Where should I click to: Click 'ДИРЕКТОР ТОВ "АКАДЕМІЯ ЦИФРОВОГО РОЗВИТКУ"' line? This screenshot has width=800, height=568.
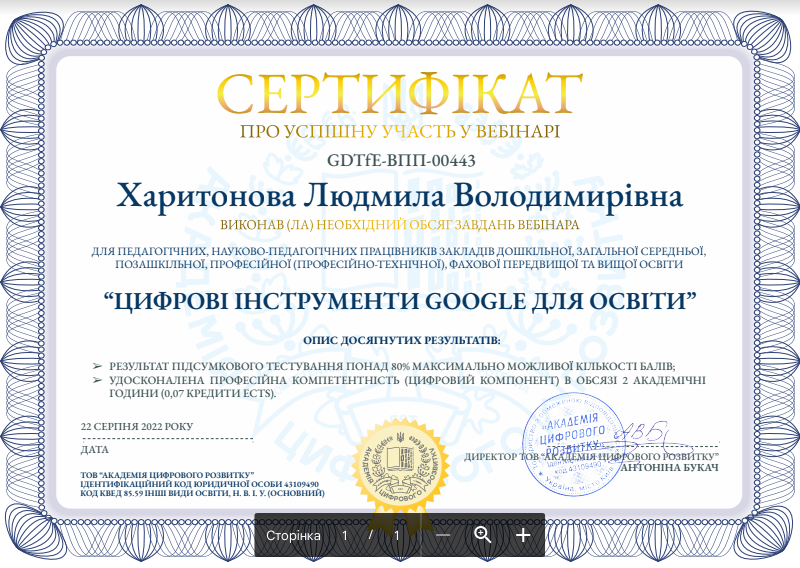pyautogui.click(x=591, y=457)
